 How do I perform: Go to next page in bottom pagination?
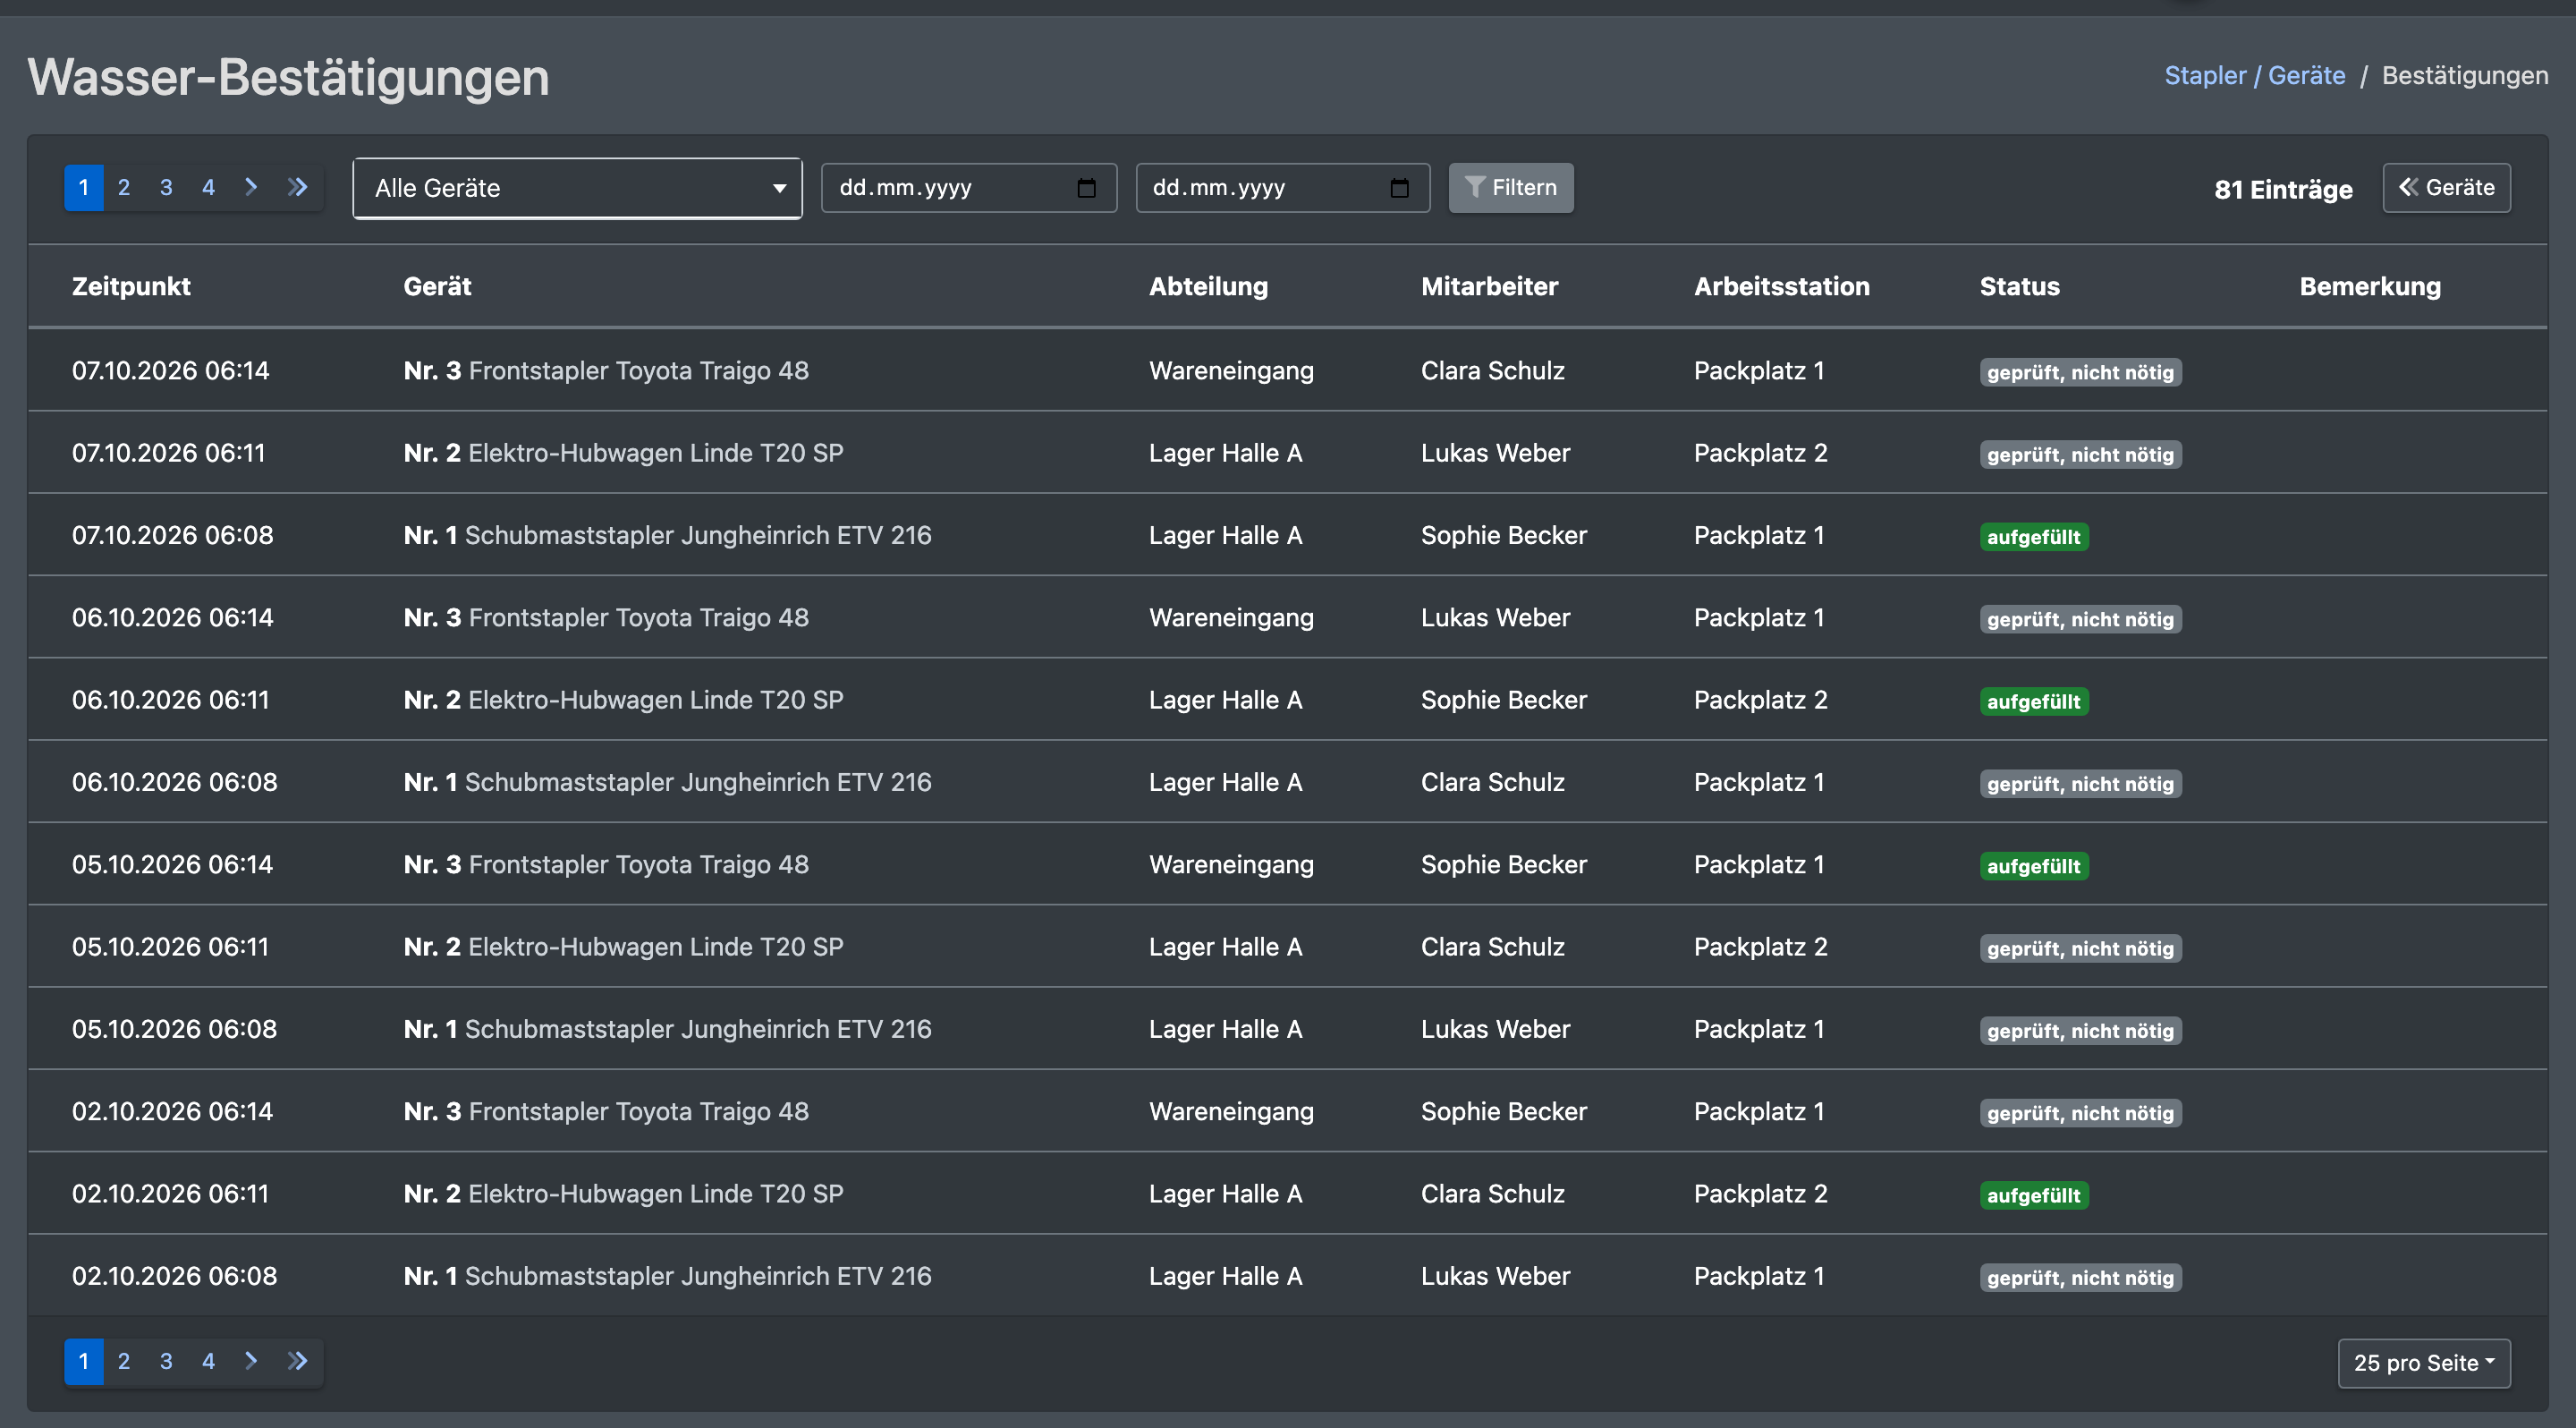(x=251, y=1361)
